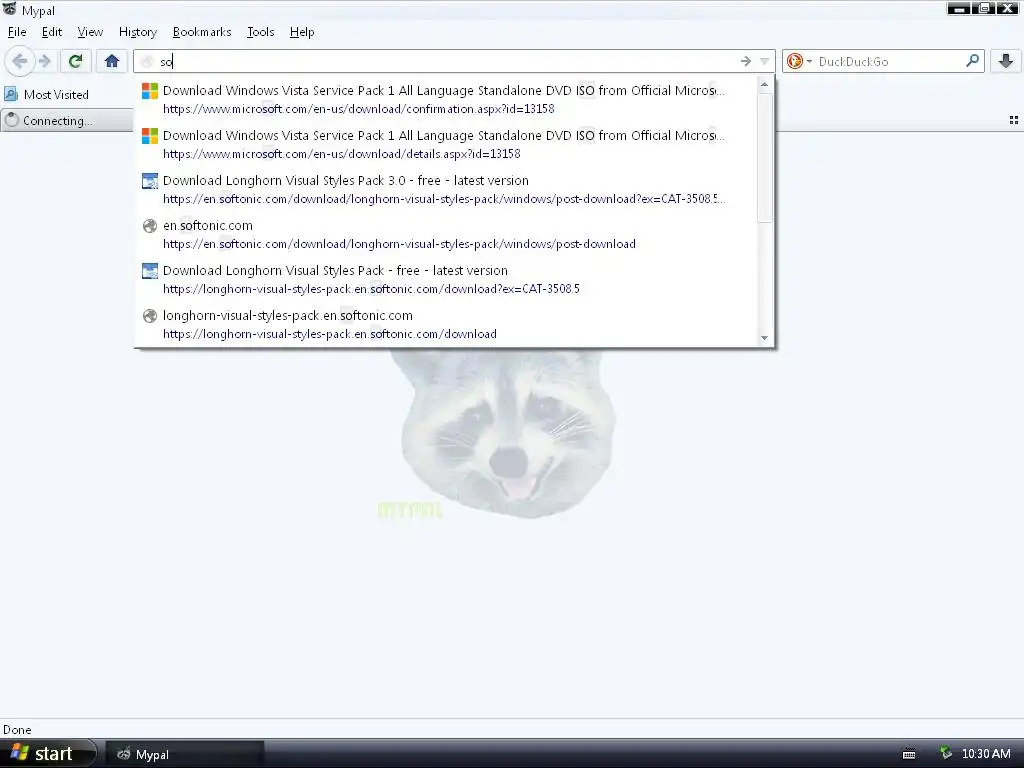This screenshot has width=1024, height=768.
Task: Open the History menu
Action: tap(138, 32)
